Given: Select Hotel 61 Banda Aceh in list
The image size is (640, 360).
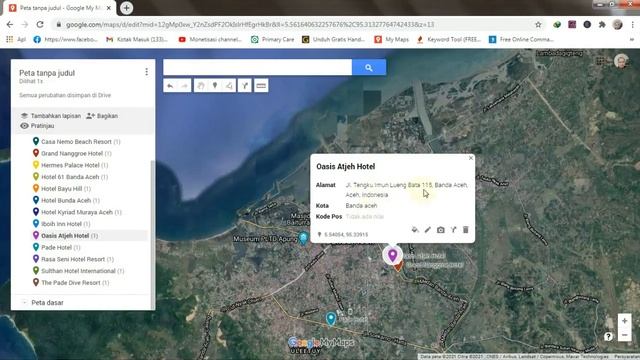Looking at the screenshot, I should point(70,177).
